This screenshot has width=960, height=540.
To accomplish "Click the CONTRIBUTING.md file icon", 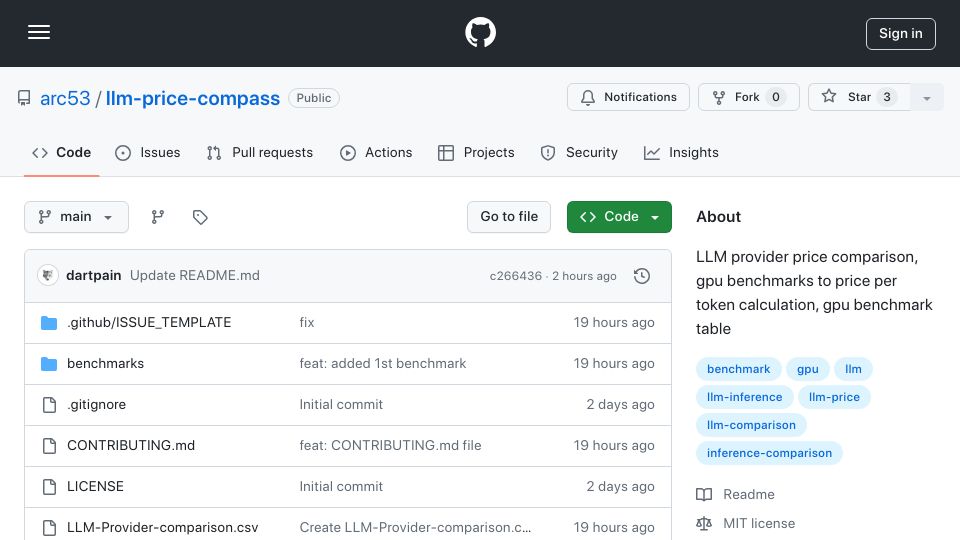I will [x=49, y=446].
